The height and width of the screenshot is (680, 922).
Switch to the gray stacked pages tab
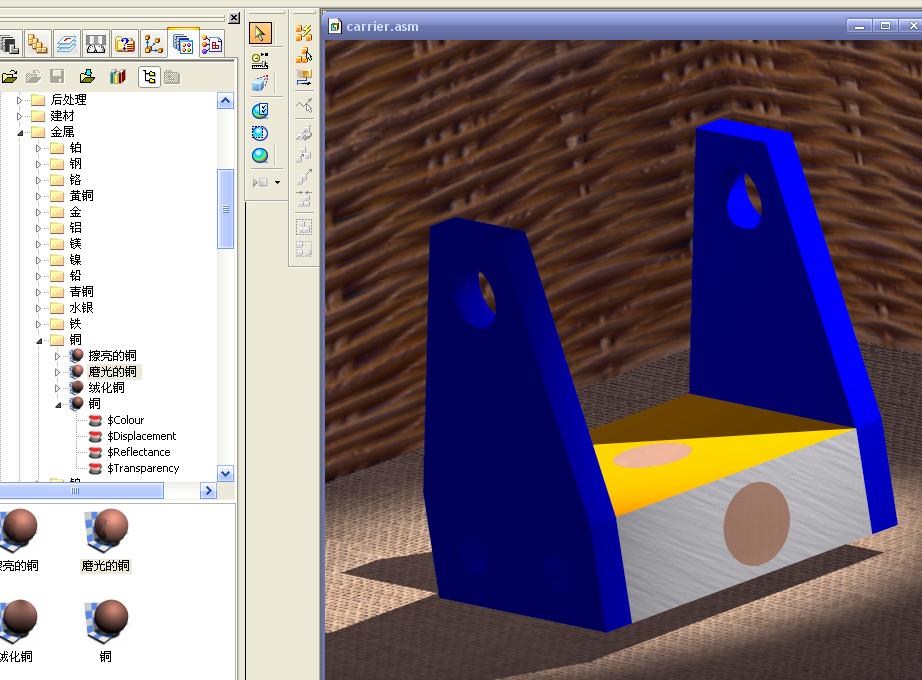pos(10,44)
